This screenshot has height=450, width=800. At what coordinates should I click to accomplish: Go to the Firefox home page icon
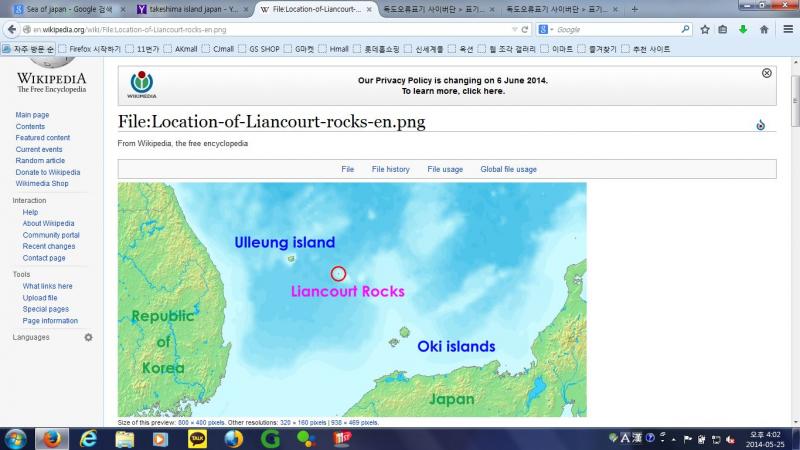[x=764, y=30]
